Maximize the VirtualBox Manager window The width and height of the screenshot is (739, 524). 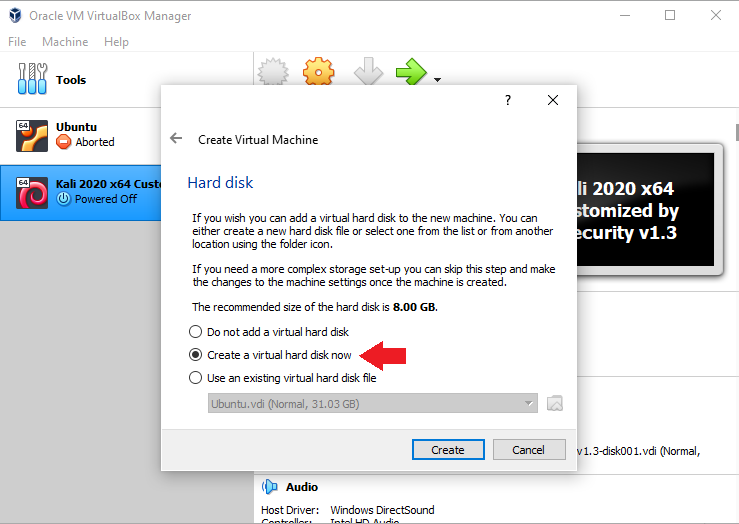pos(670,16)
